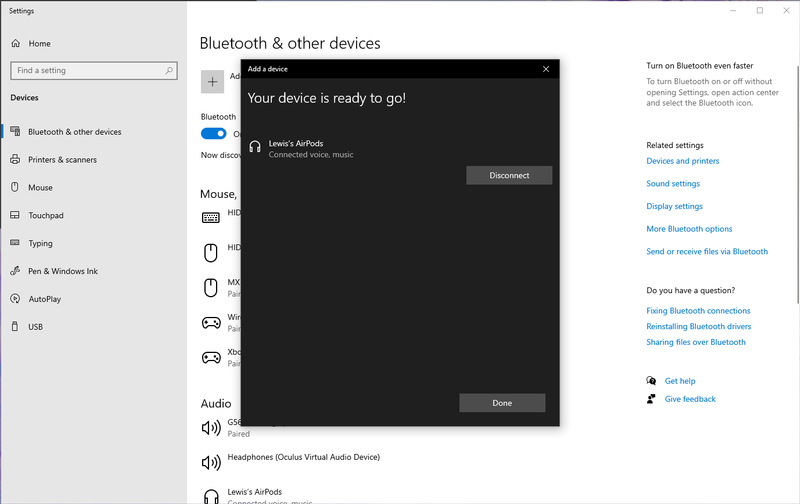This screenshot has width=800, height=504.
Task: Click the HID keyboard device icon
Action: (211, 218)
